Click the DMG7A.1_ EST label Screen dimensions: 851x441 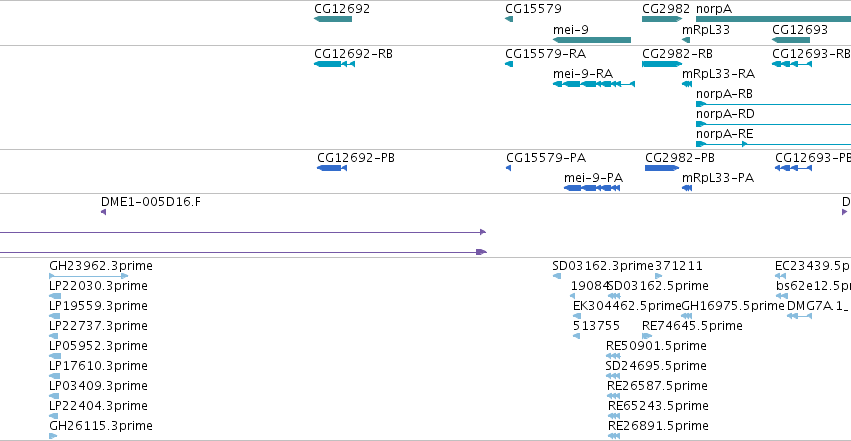[x=817, y=306]
